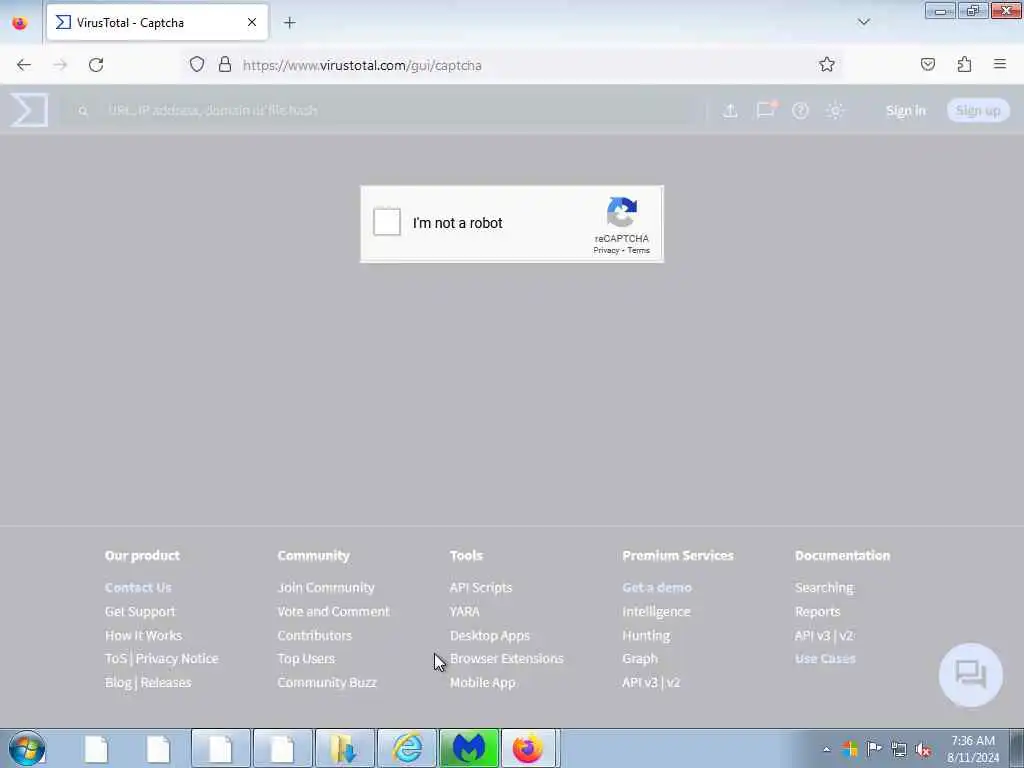Open the Firefox extensions puzzle icon
1024x768 pixels.
964,64
